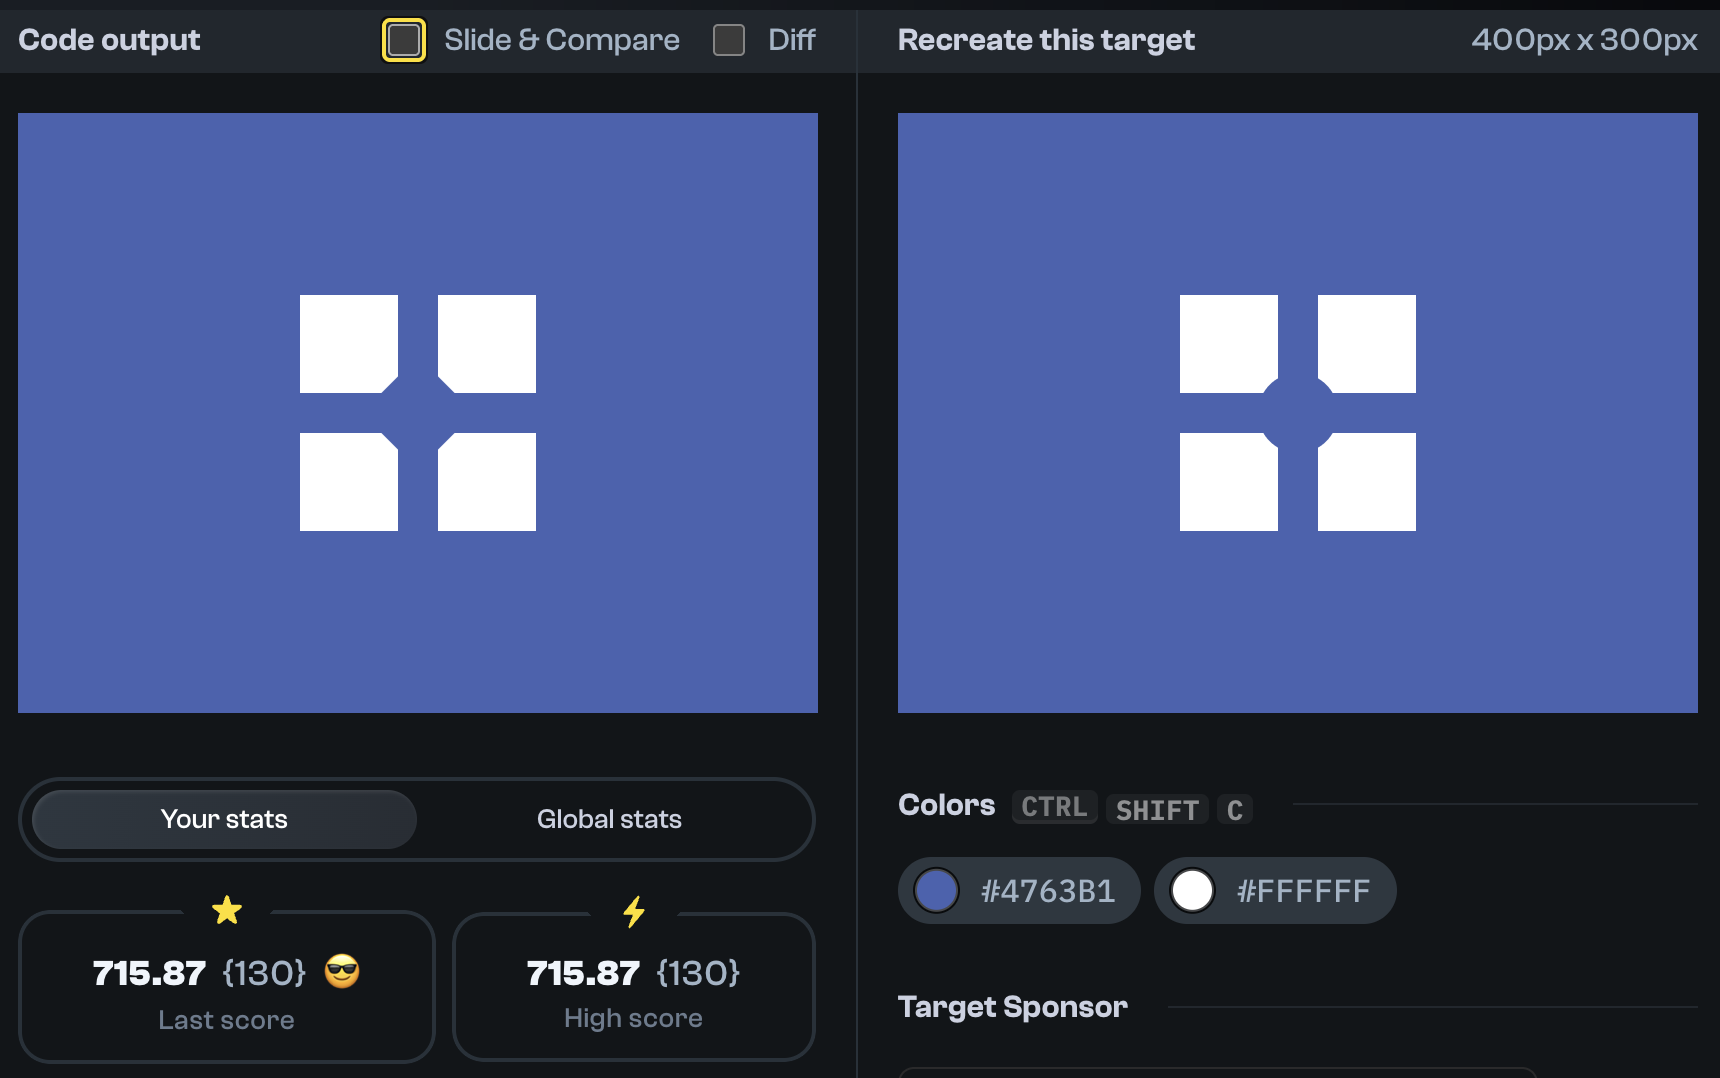Image resolution: width=1720 pixels, height=1078 pixels.
Task: Copy the #FFFFFF color code
Action: click(x=1303, y=890)
